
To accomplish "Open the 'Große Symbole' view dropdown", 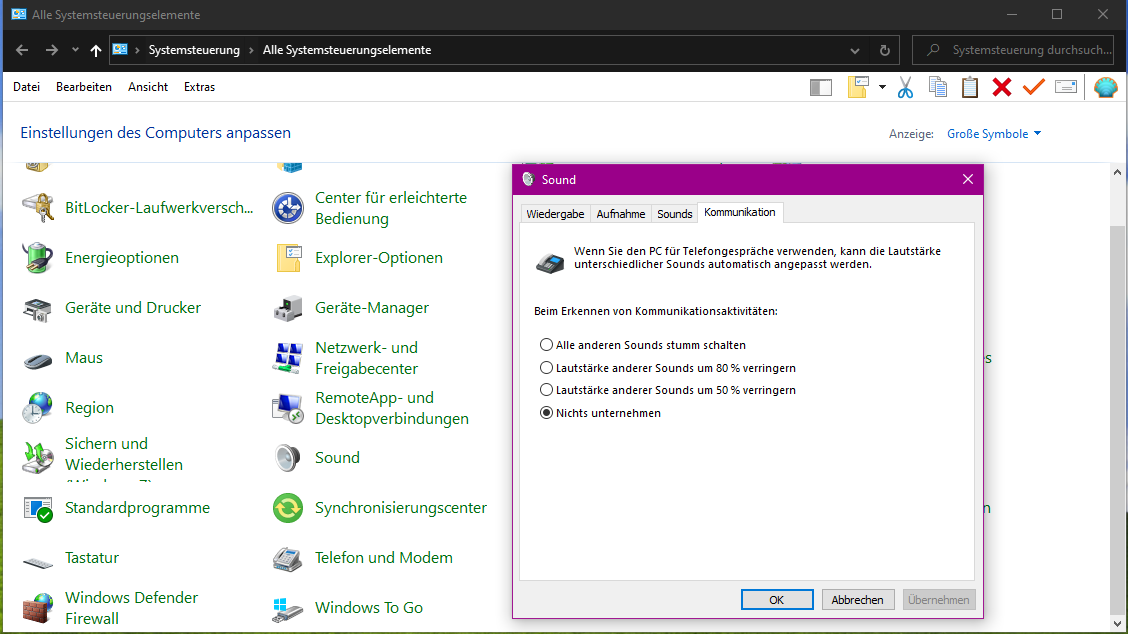I will pos(993,134).
